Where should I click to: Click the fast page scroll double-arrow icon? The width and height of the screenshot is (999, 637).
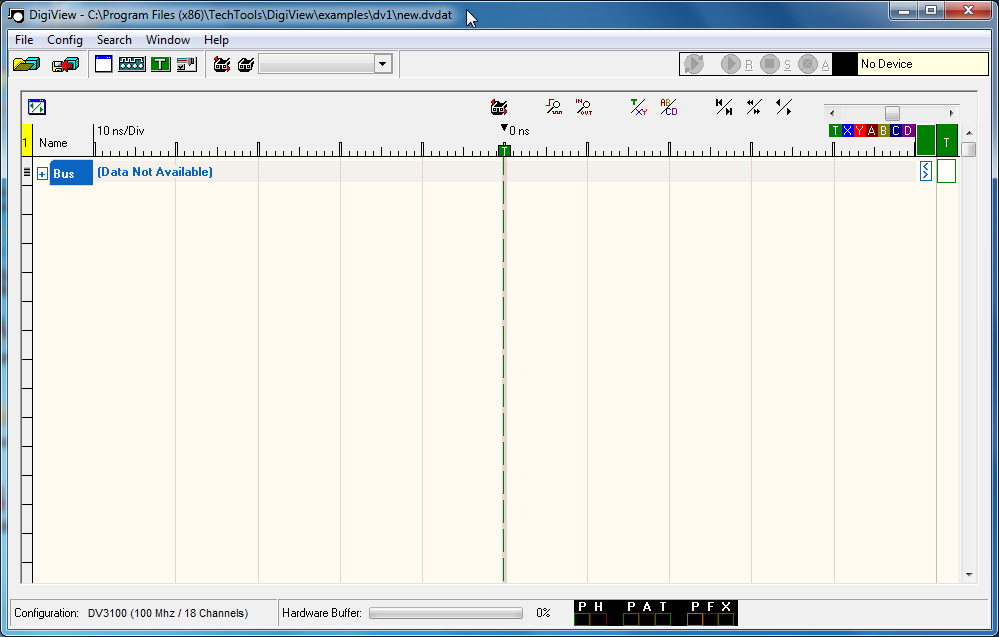[x=754, y=107]
